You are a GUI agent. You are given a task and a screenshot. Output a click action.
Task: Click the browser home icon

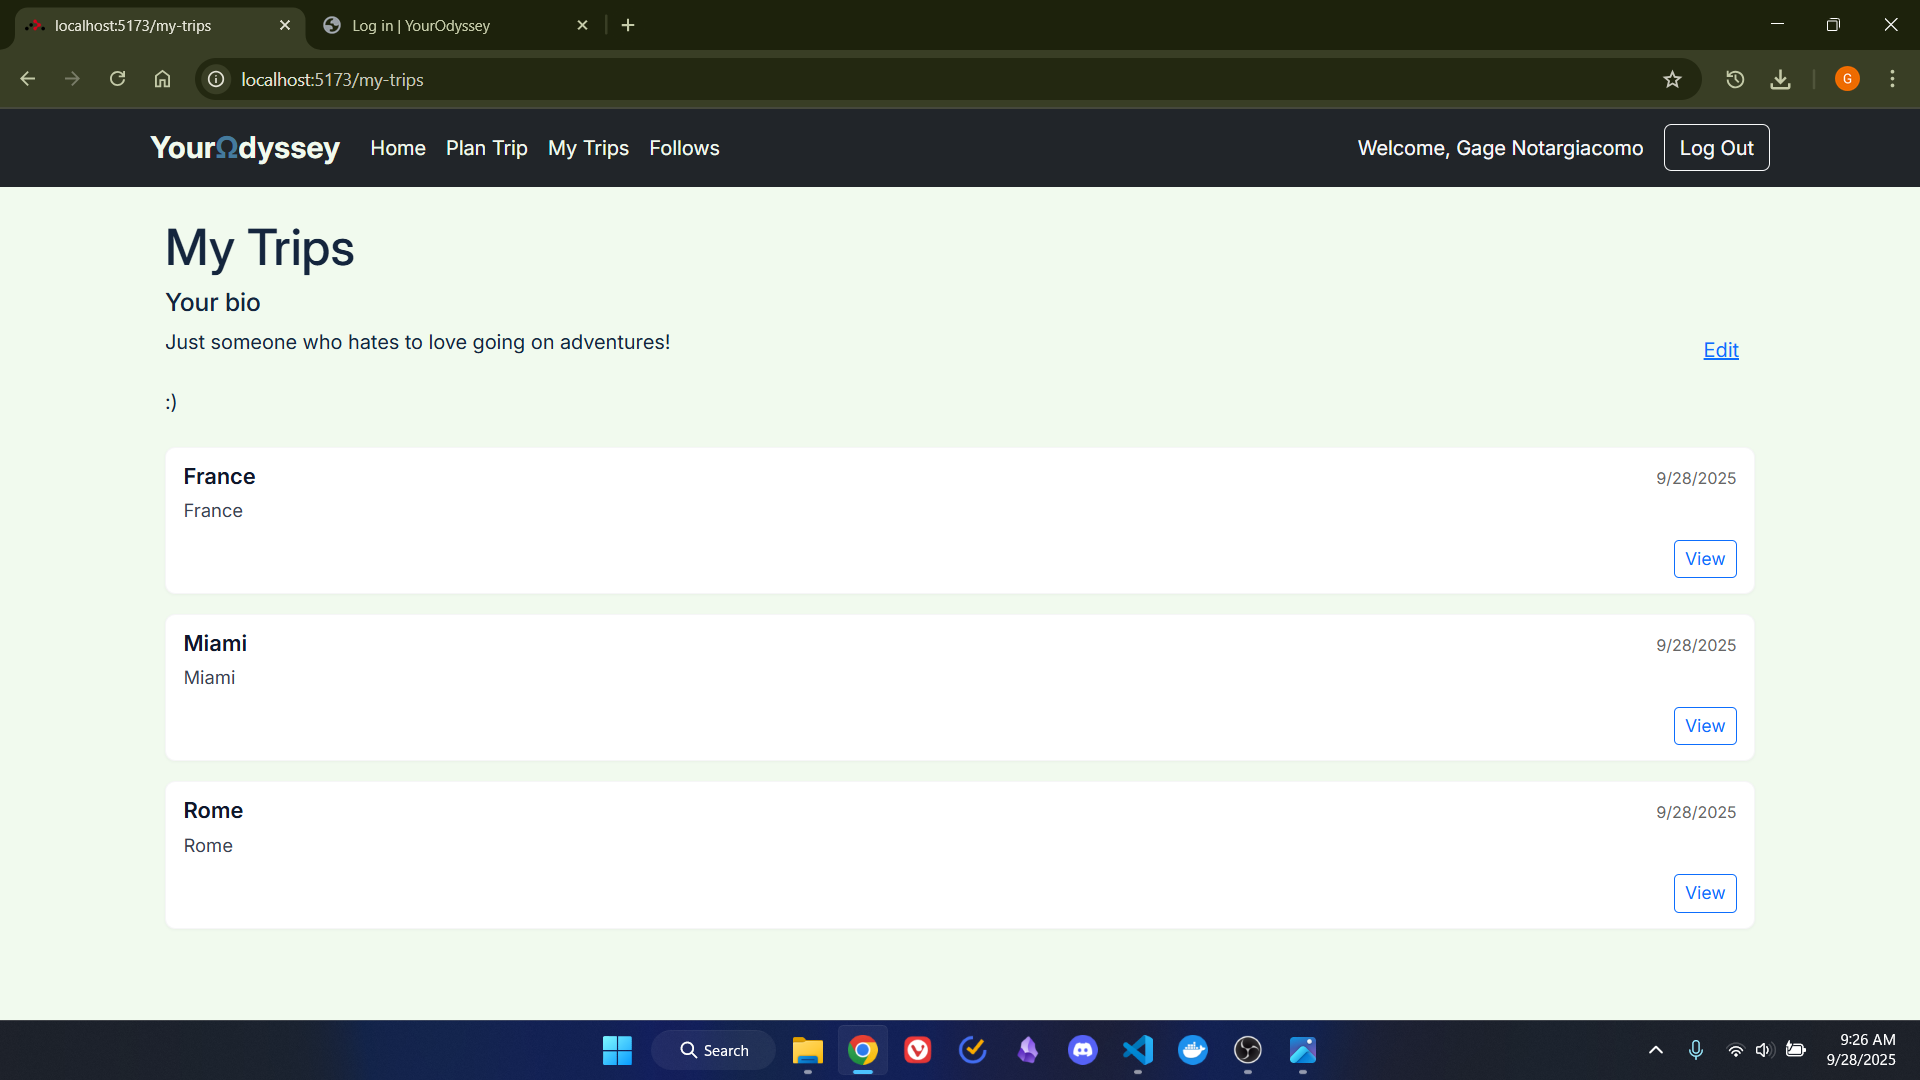[x=162, y=79]
